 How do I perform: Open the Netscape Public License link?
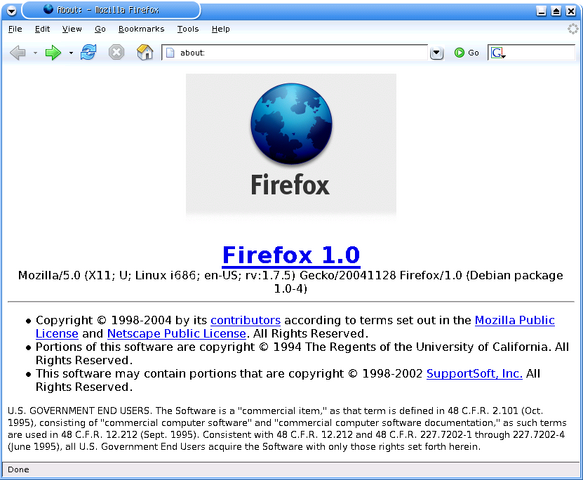click(177, 334)
